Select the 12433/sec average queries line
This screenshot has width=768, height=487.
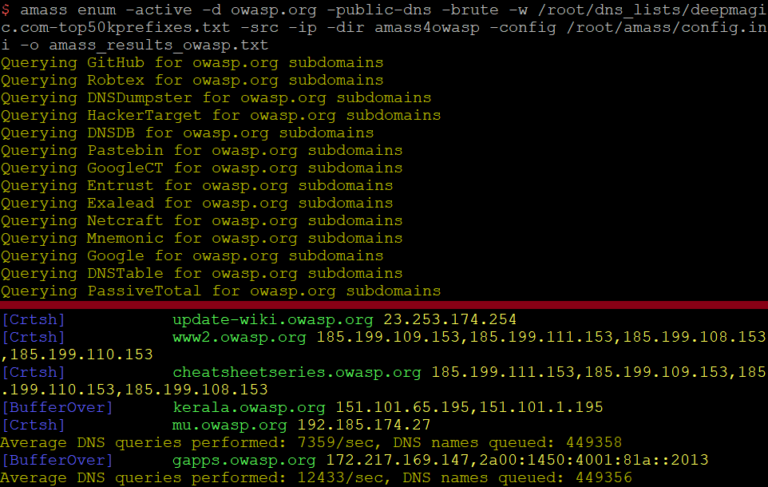point(316,479)
